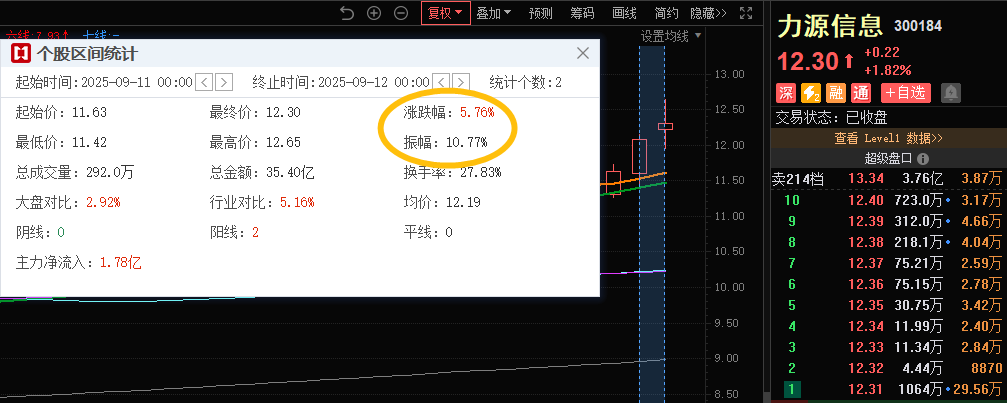Click the 深 exchange badge

[786, 93]
